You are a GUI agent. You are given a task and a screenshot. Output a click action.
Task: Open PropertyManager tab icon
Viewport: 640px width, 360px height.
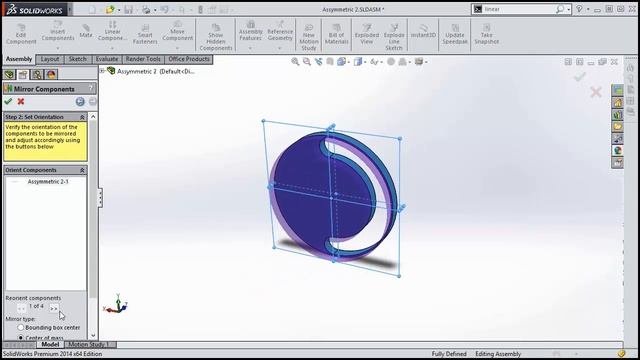[x=23, y=74]
